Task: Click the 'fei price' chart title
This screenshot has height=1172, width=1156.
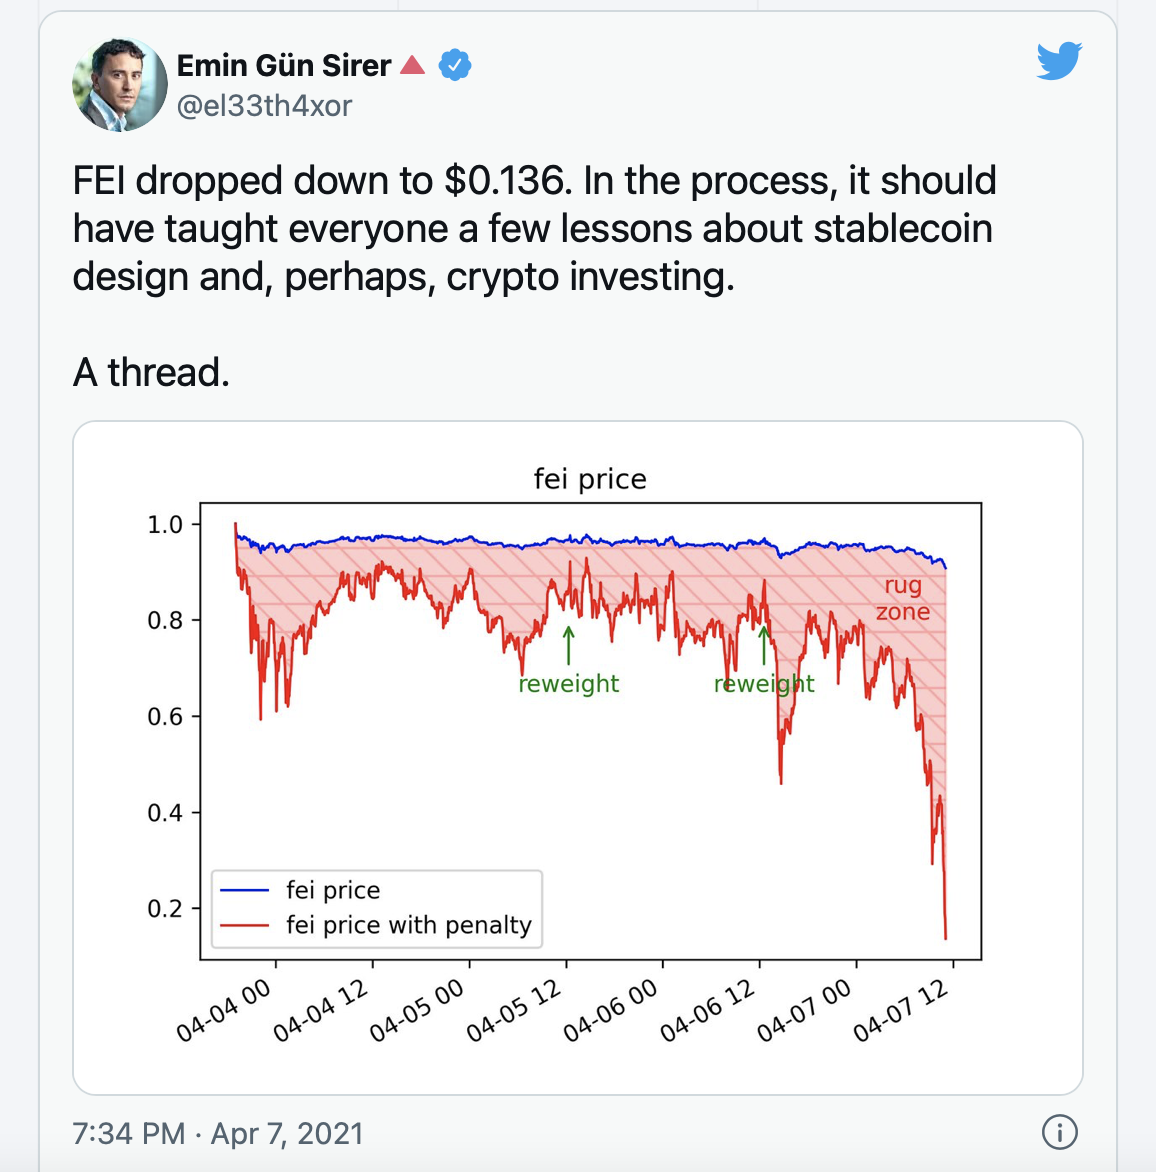Action: click(x=590, y=479)
